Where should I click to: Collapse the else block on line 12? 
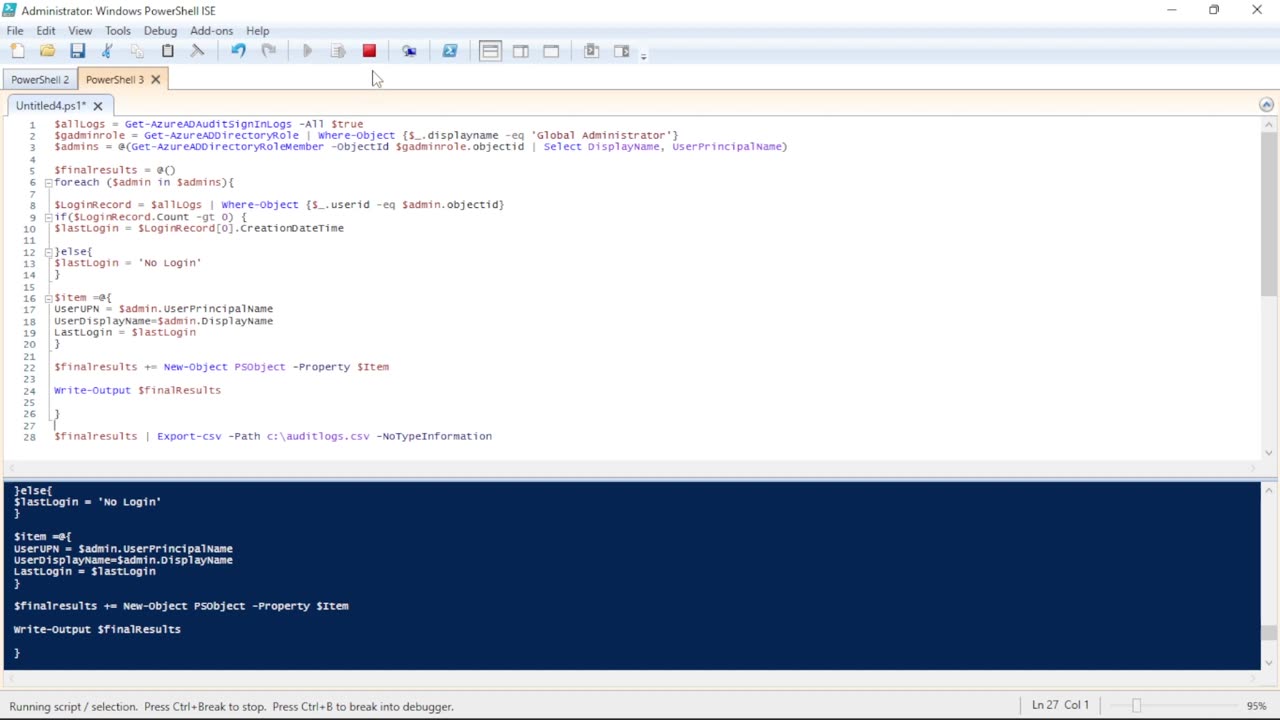coord(47,252)
